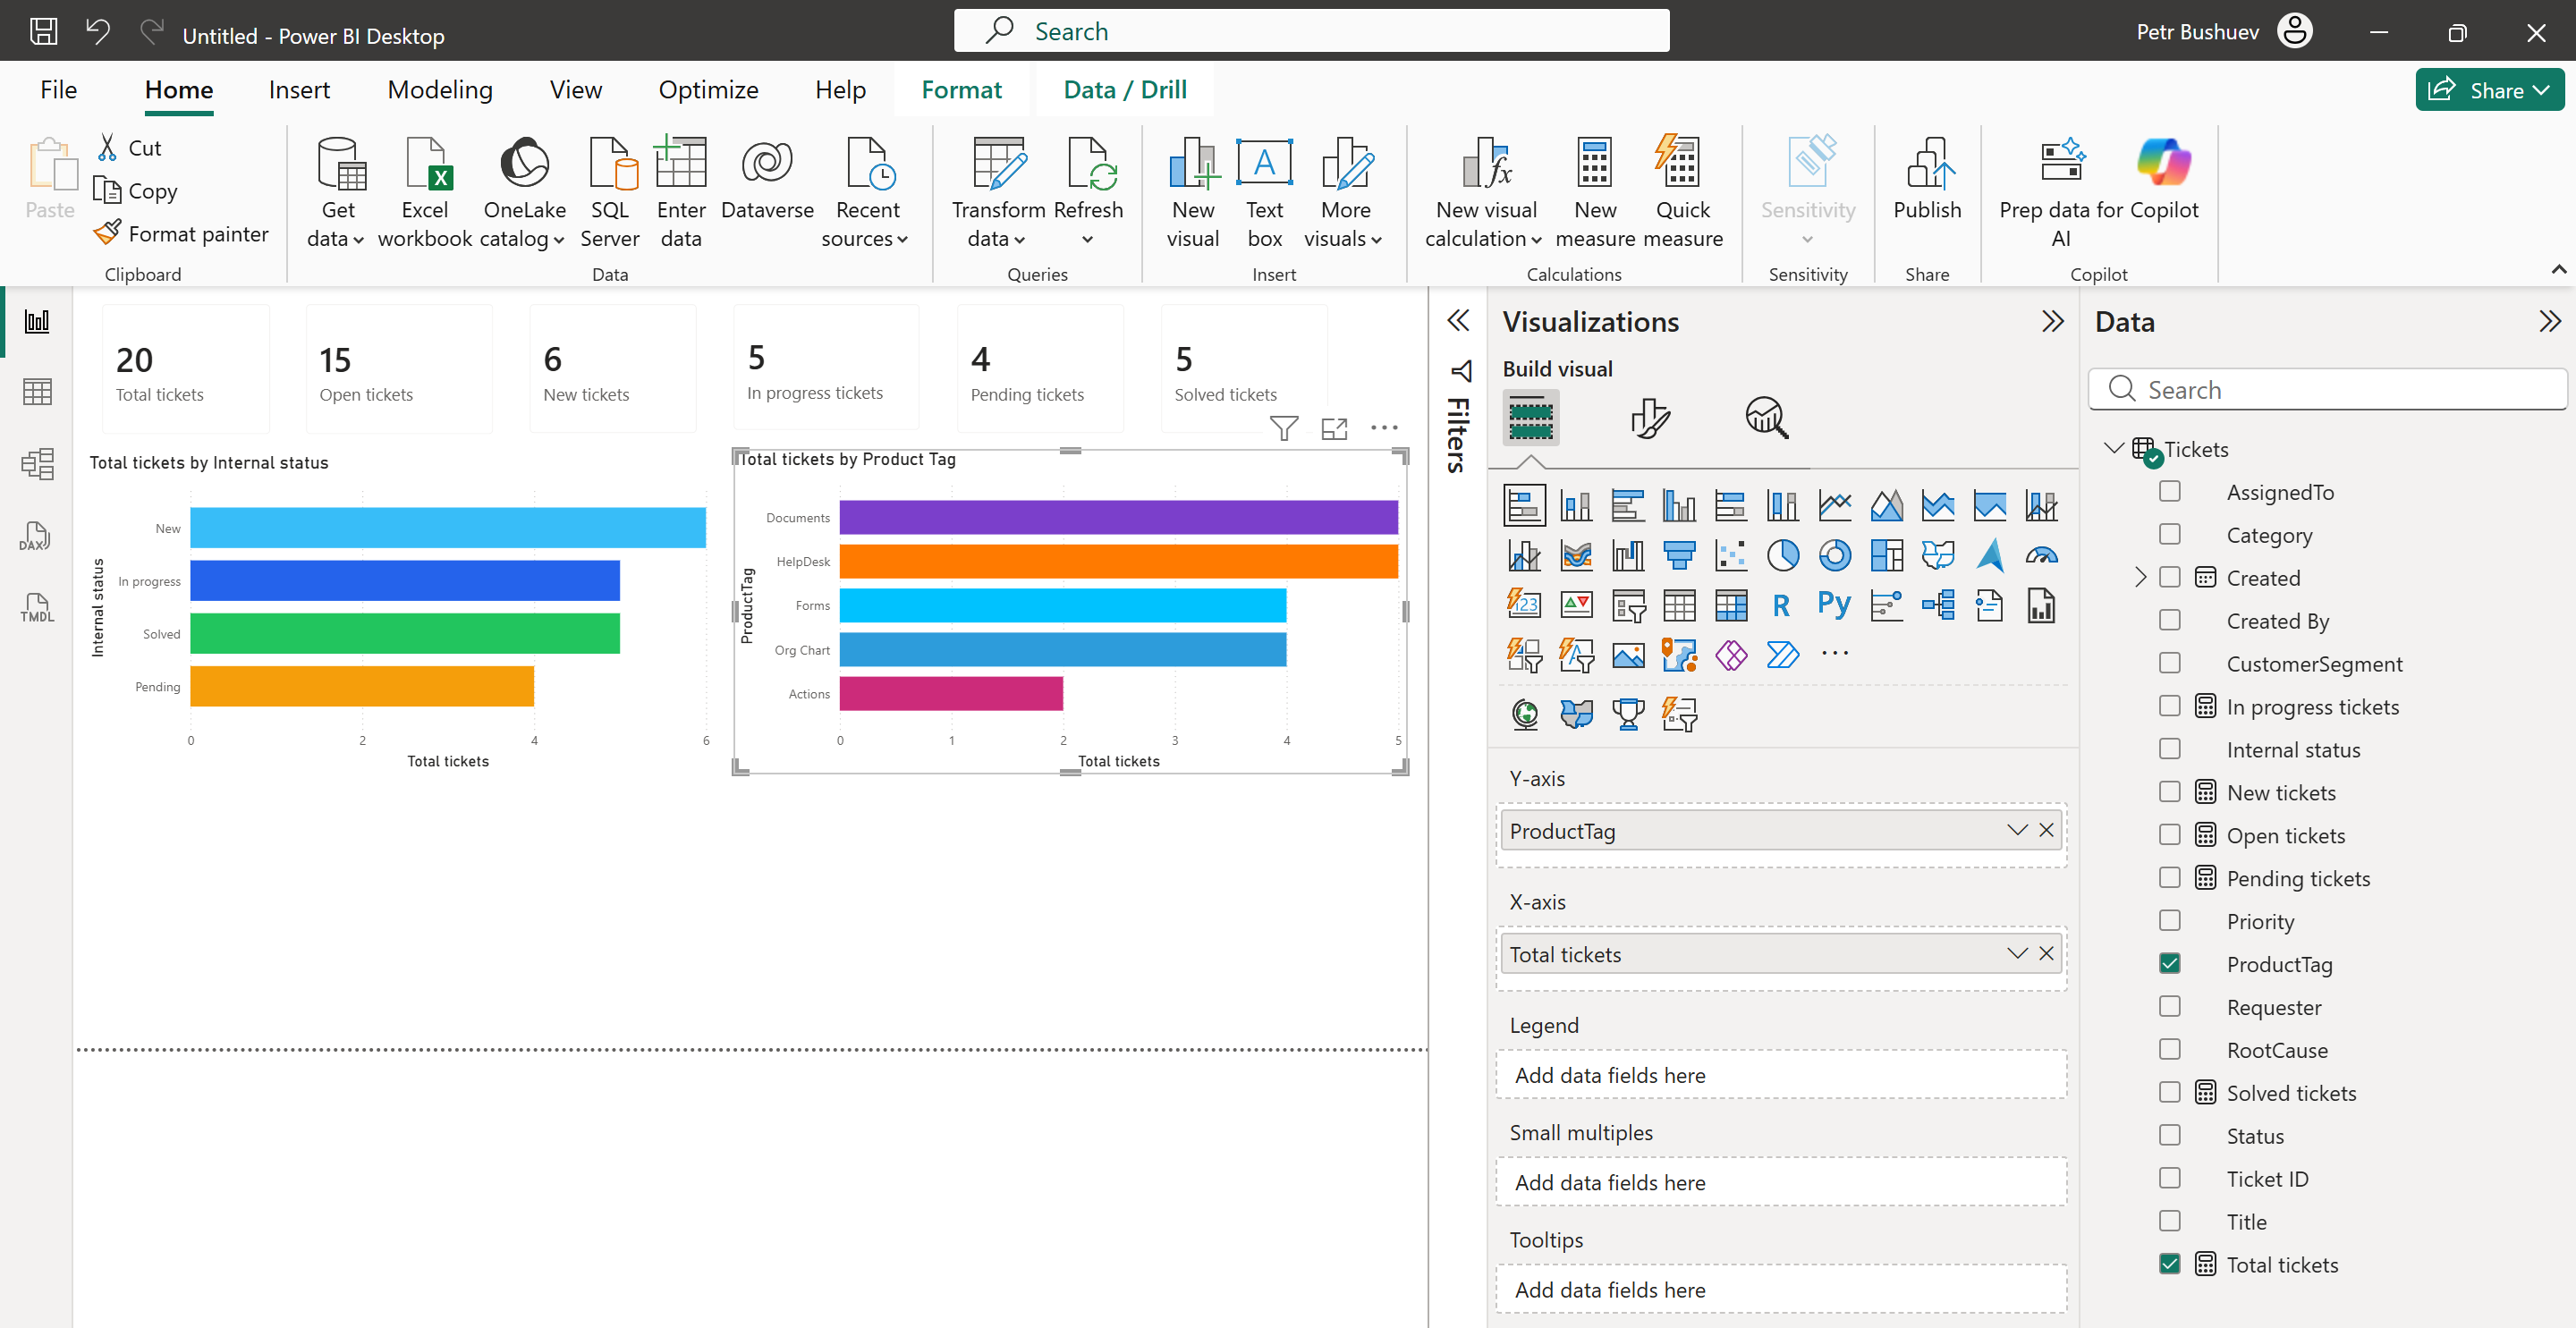Screen dimensions: 2576x1328
Task: Click the Quick measure icon
Action: [1677, 162]
